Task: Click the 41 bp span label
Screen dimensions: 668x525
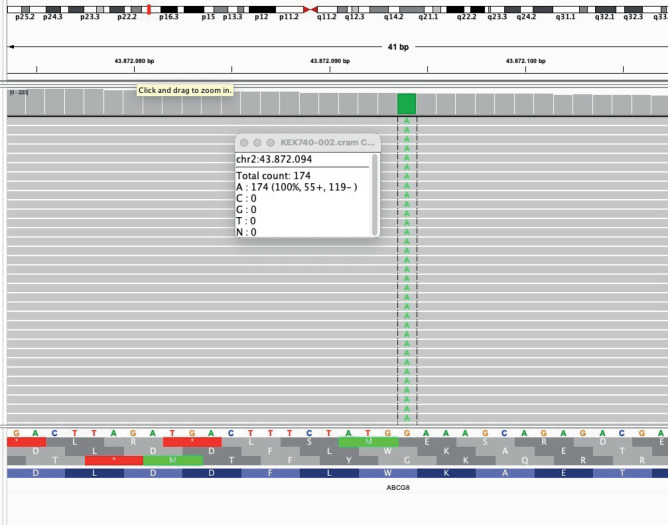Action: click(x=398, y=47)
